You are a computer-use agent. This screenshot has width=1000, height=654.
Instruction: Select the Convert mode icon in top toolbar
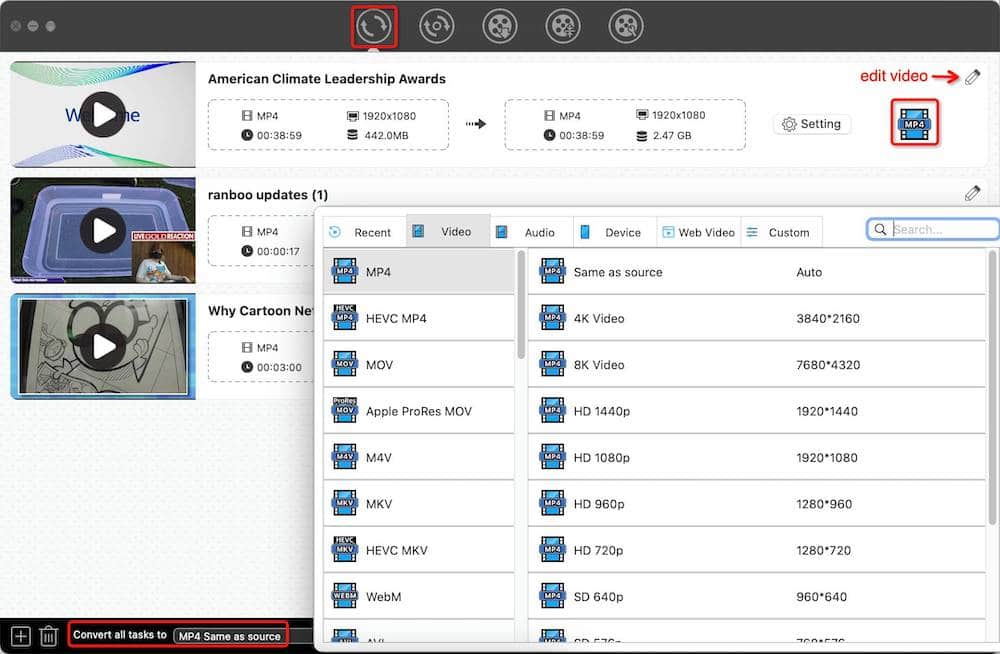[x=374, y=26]
